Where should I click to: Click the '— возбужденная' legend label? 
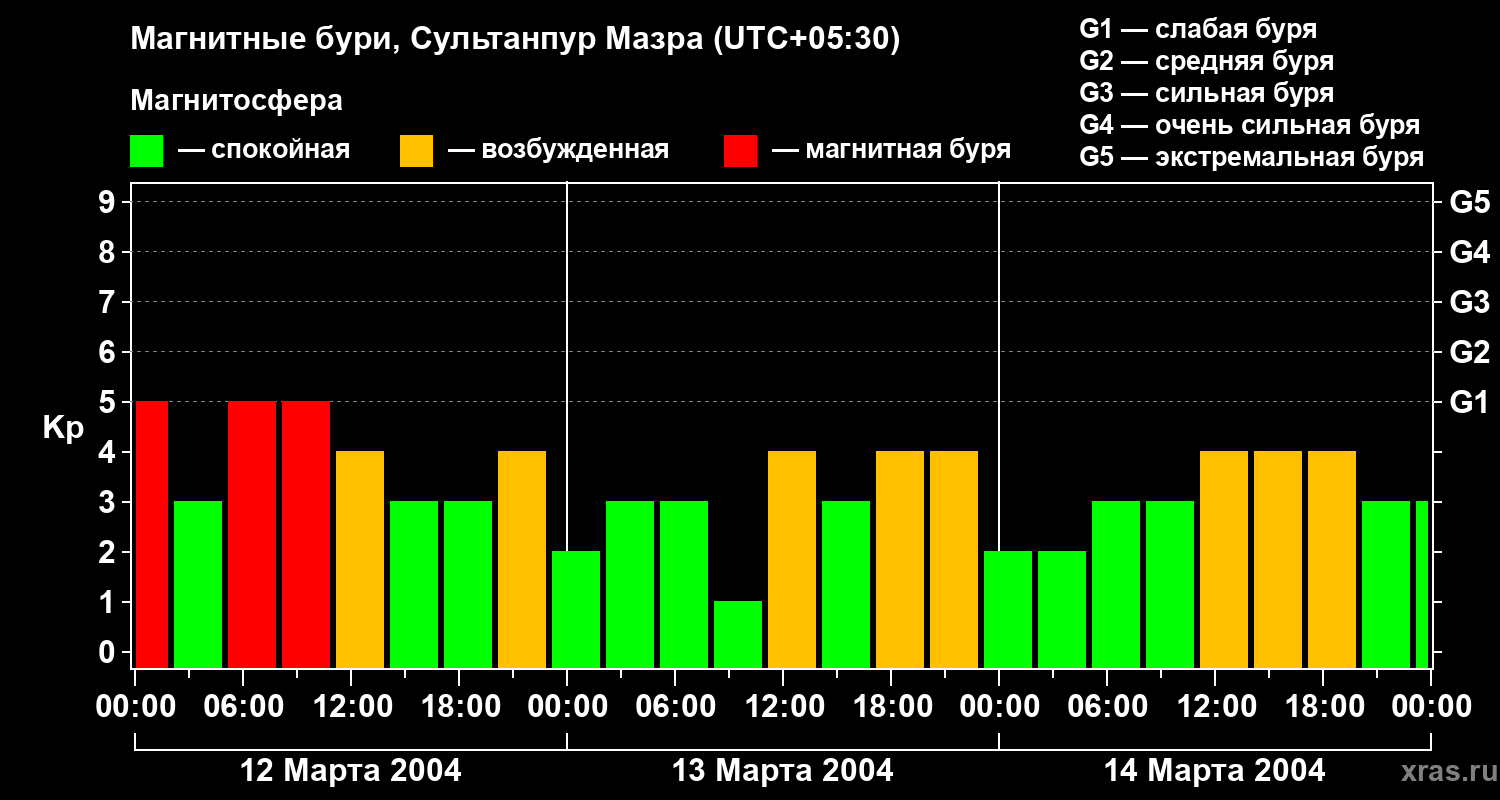[x=558, y=150]
